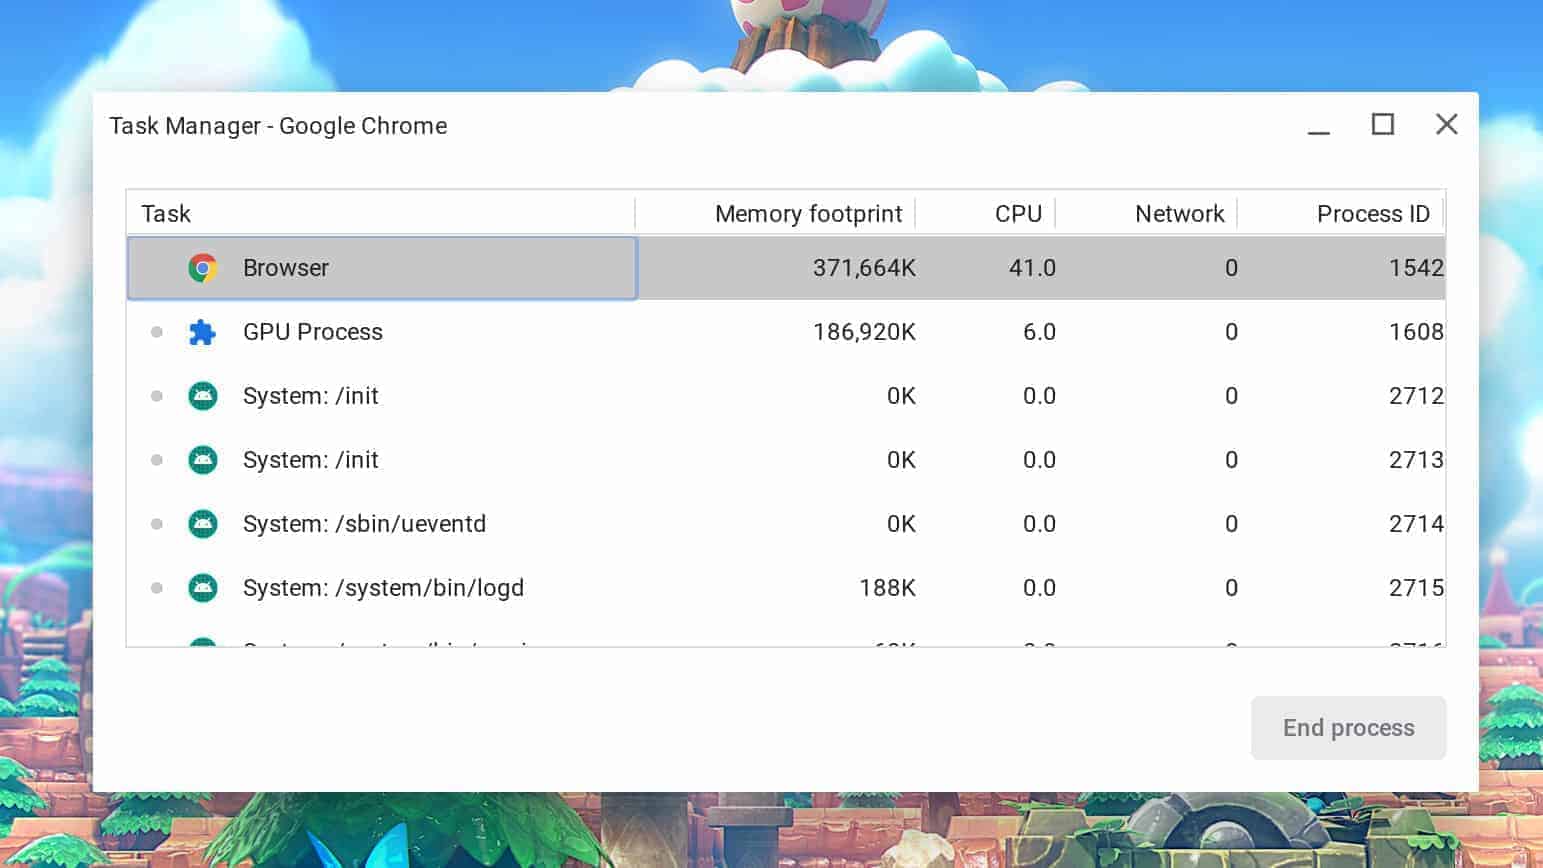This screenshot has width=1543, height=868.
Task: Click the Android icon in the process 2712 row
Action: [x=203, y=396]
